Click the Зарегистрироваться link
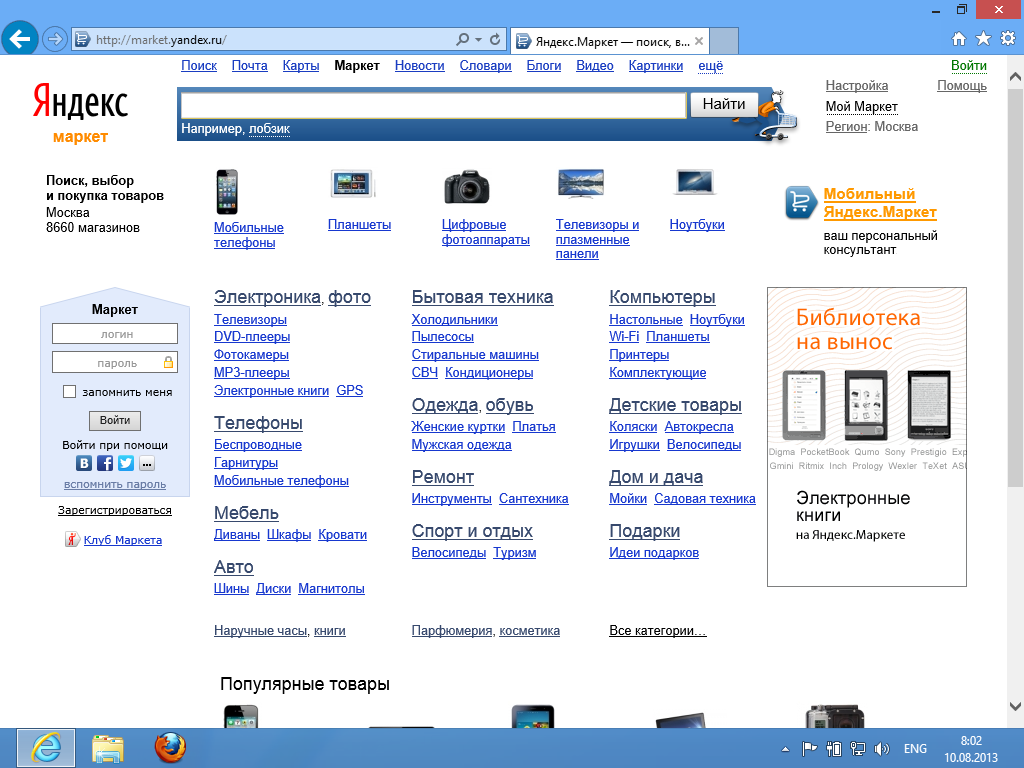This screenshot has height=768, width=1024. [115, 510]
